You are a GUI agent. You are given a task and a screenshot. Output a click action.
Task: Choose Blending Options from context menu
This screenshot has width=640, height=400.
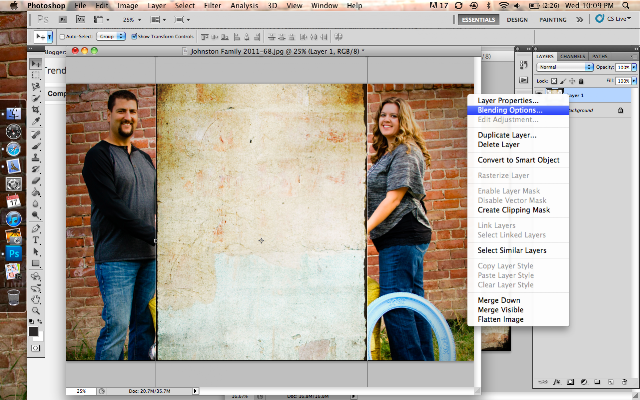518,110
